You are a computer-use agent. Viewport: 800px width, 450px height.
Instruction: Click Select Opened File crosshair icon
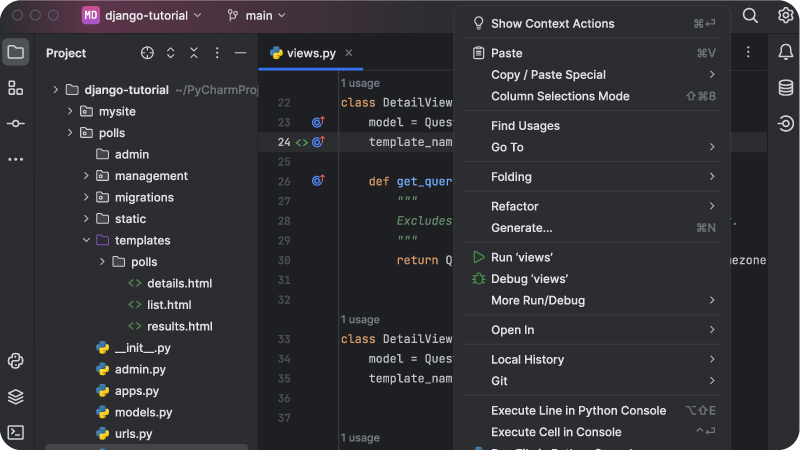[147, 53]
